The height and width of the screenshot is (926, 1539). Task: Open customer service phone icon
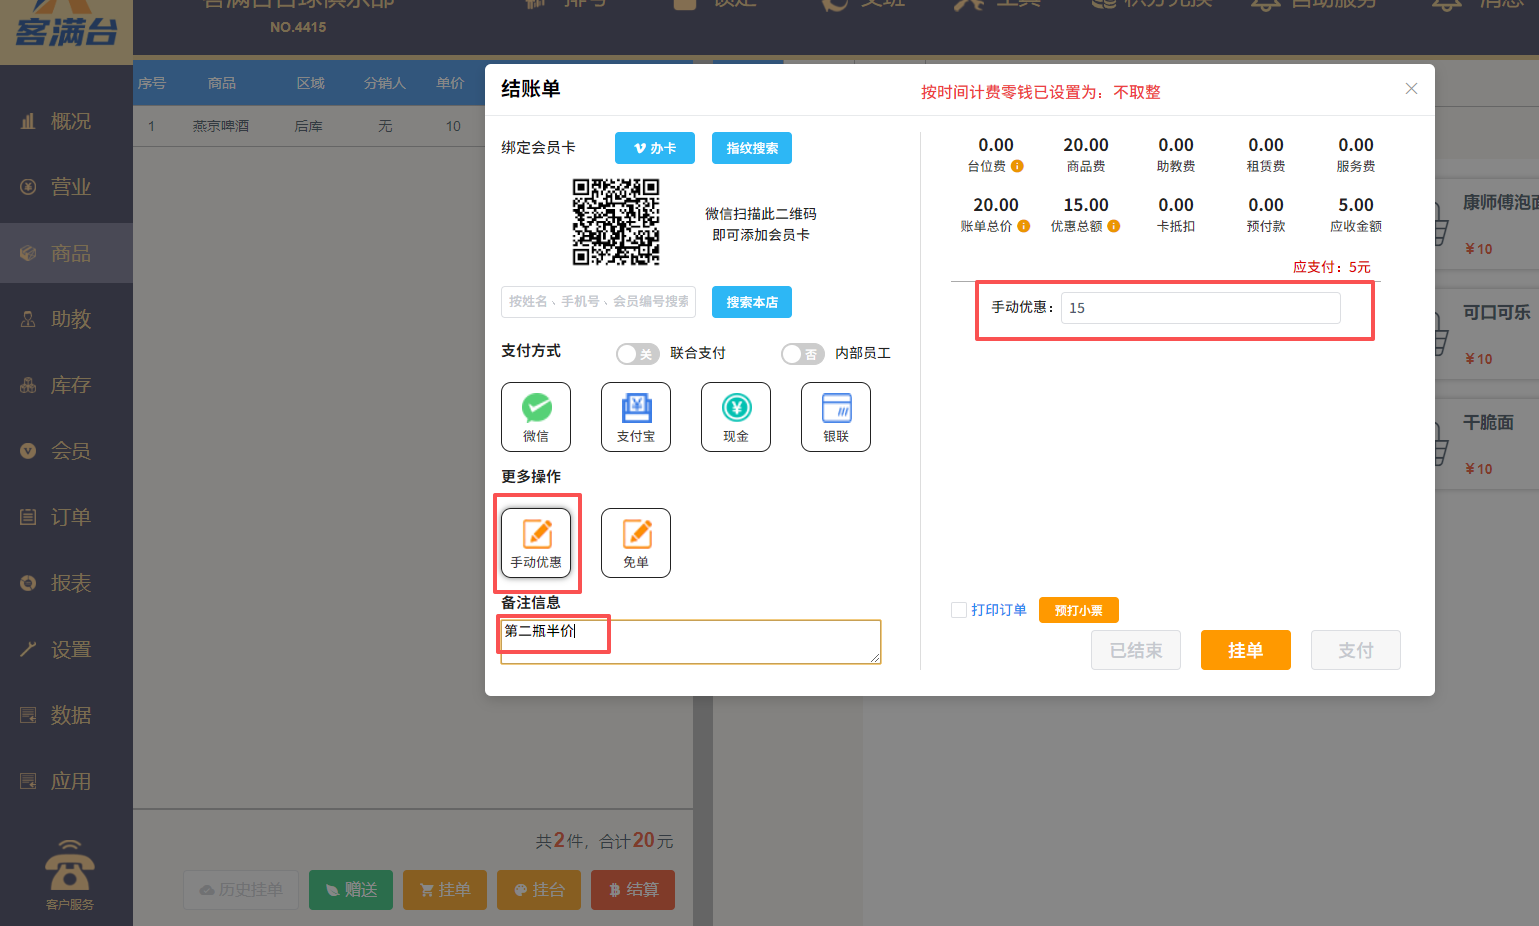click(70, 867)
